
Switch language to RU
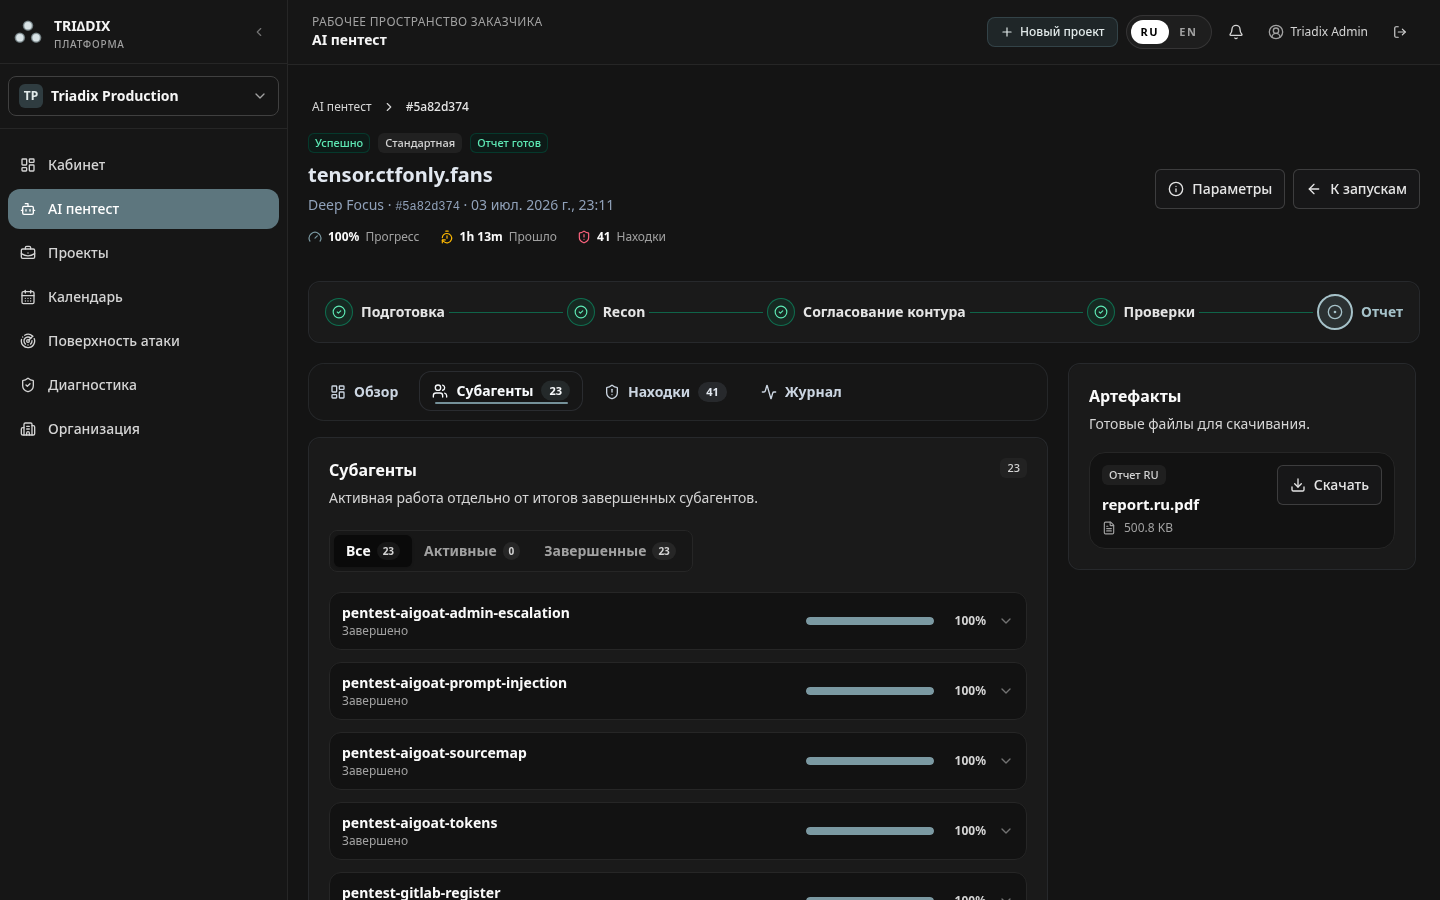pyautogui.click(x=1149, y=32)
